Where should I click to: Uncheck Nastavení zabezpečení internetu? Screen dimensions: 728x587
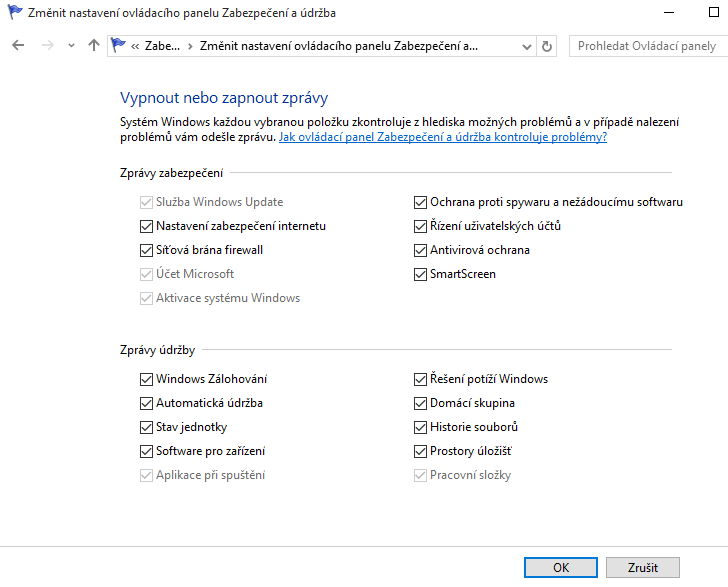(146, 226)
